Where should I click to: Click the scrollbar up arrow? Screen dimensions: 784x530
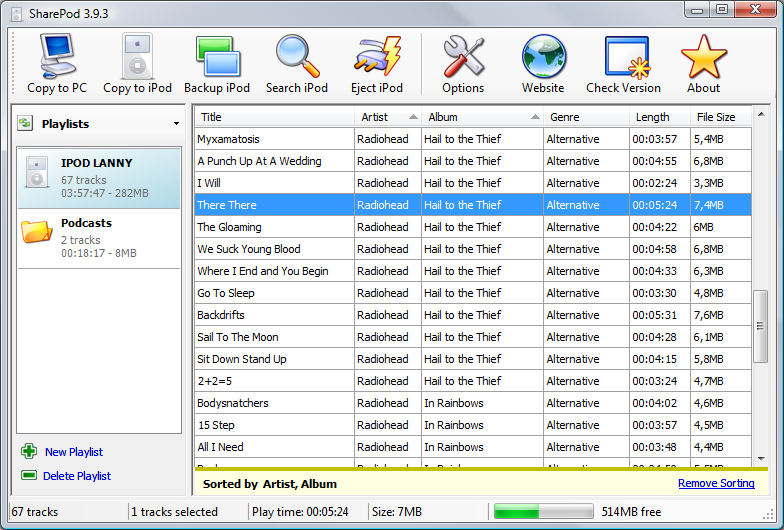coord(761,114)
